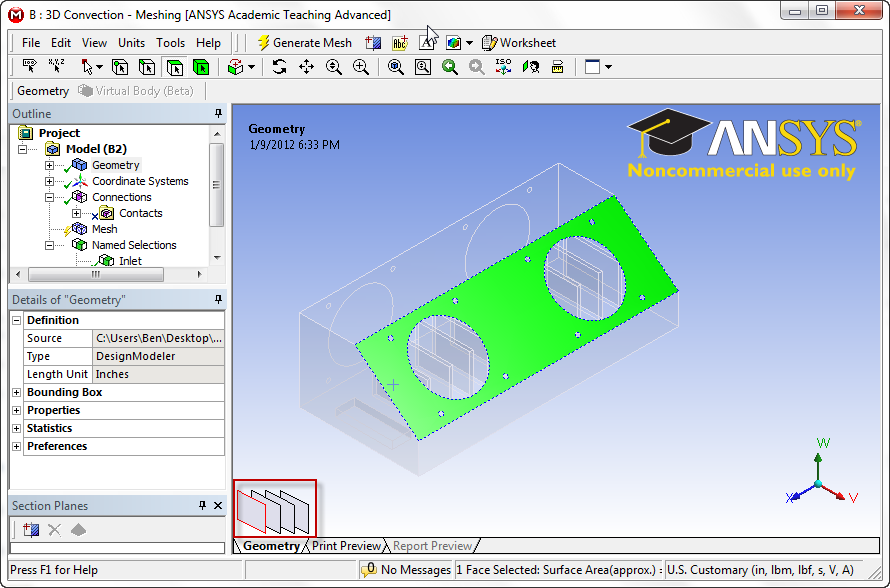Screen dimensions: 890x588
Task: Click the Source file path field
Action: [x=158, y=338]
